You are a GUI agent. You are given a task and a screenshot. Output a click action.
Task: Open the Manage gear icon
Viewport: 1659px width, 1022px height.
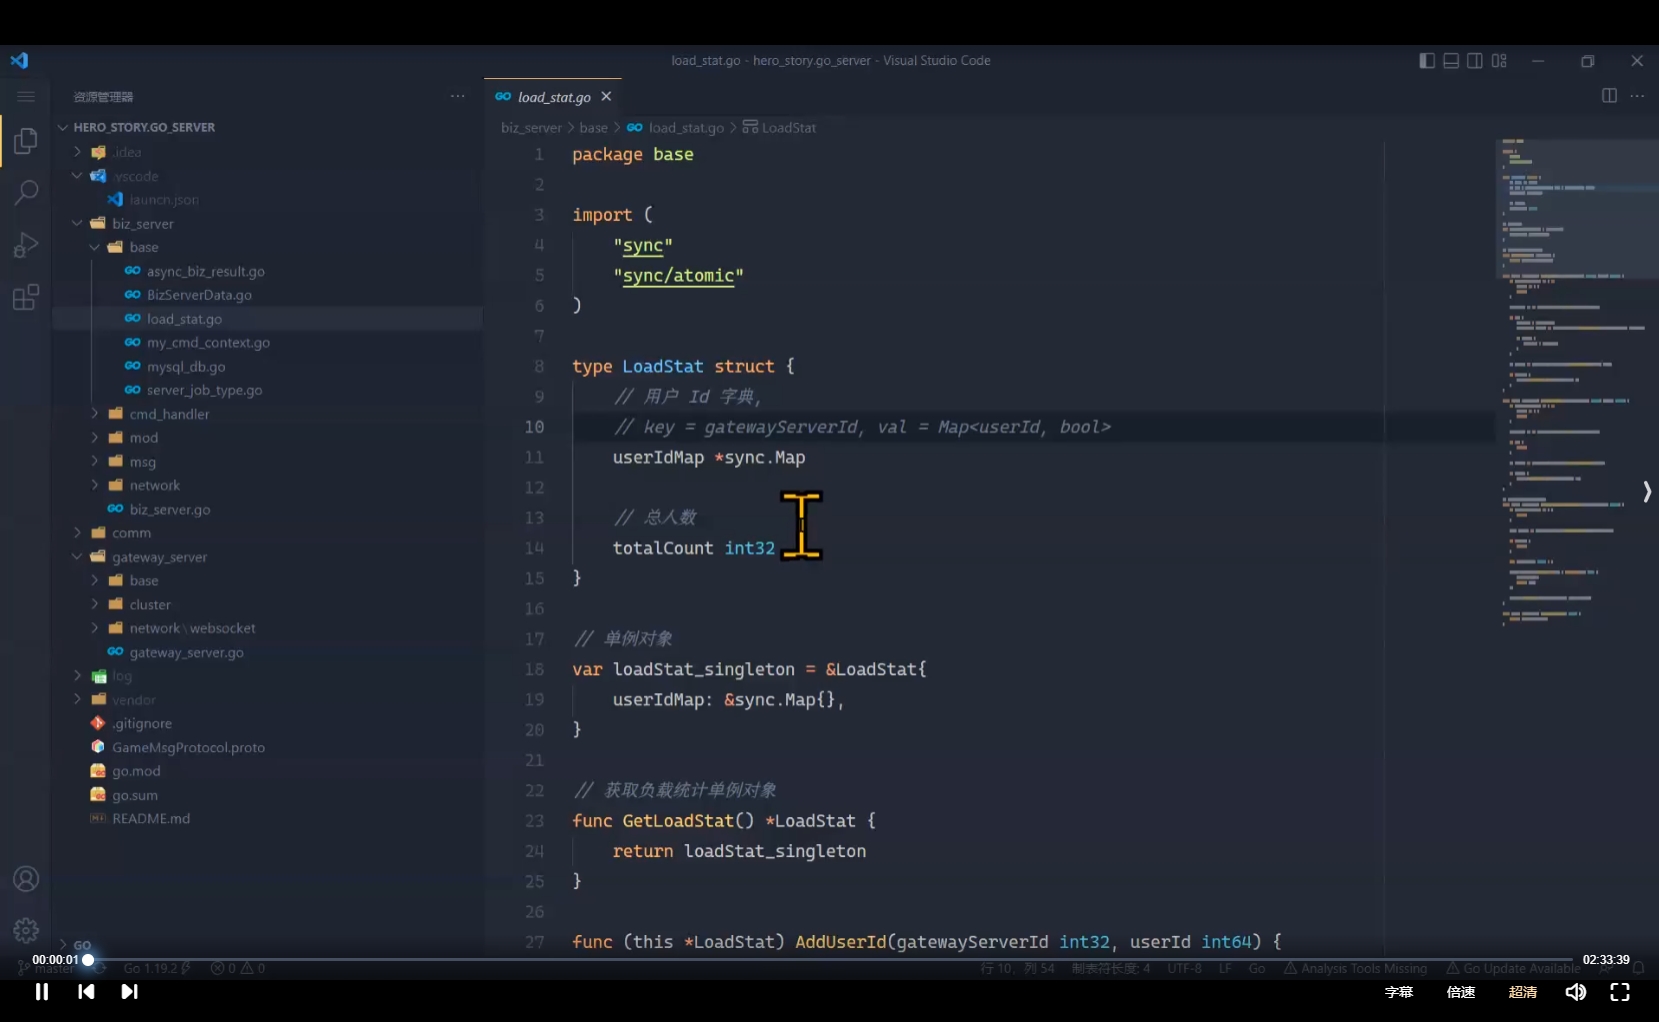(26, 930)
